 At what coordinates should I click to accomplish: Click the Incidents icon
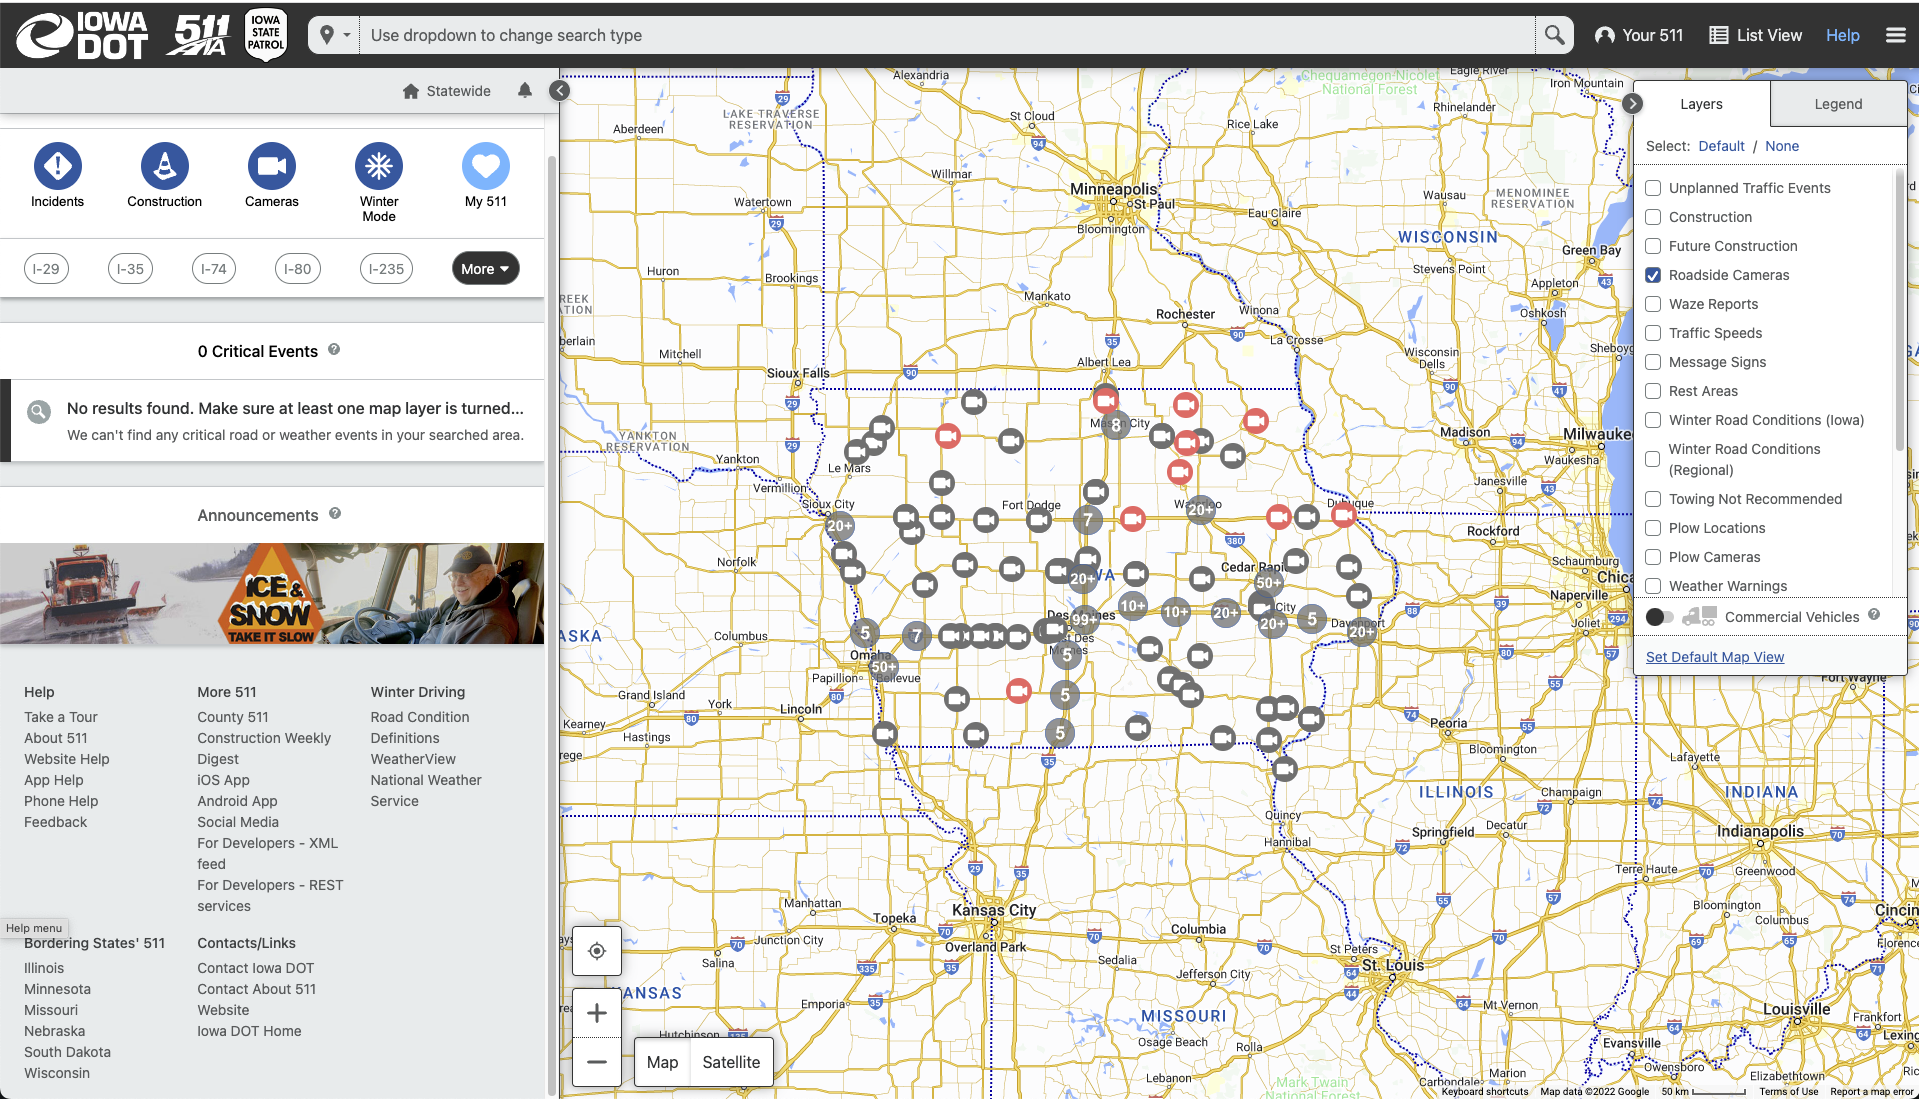(x=58, y=166)
